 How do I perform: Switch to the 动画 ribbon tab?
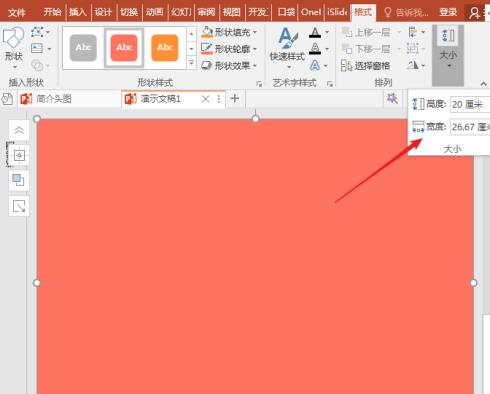[154, 12]
